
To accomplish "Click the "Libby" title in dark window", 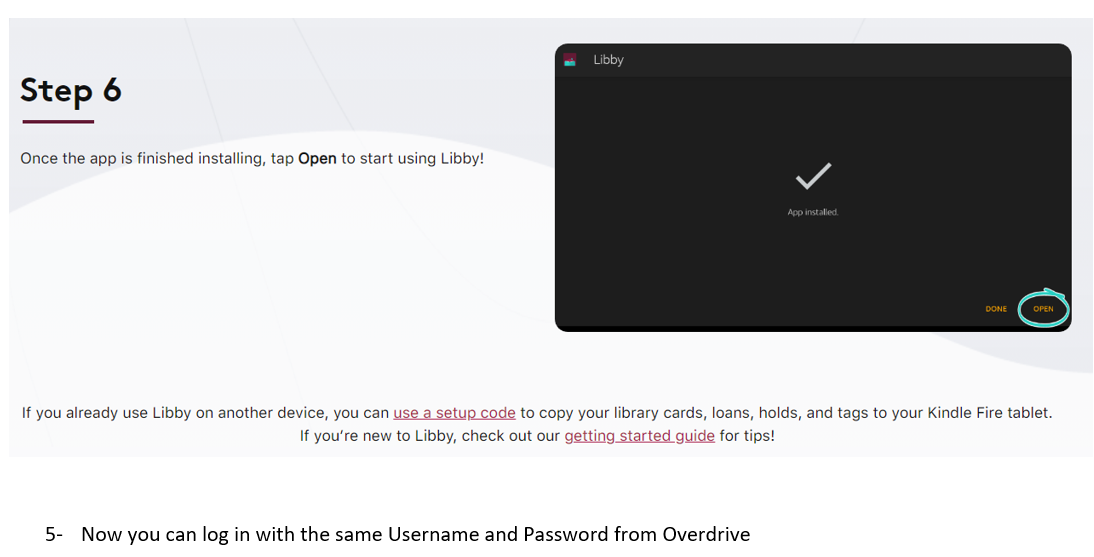I will click(x=608, y=60).
